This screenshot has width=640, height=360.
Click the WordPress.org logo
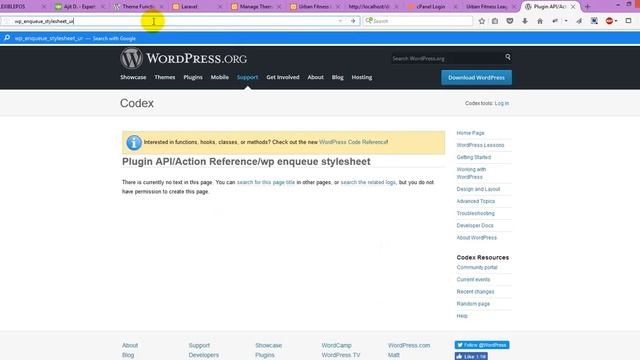pos(183,58)
